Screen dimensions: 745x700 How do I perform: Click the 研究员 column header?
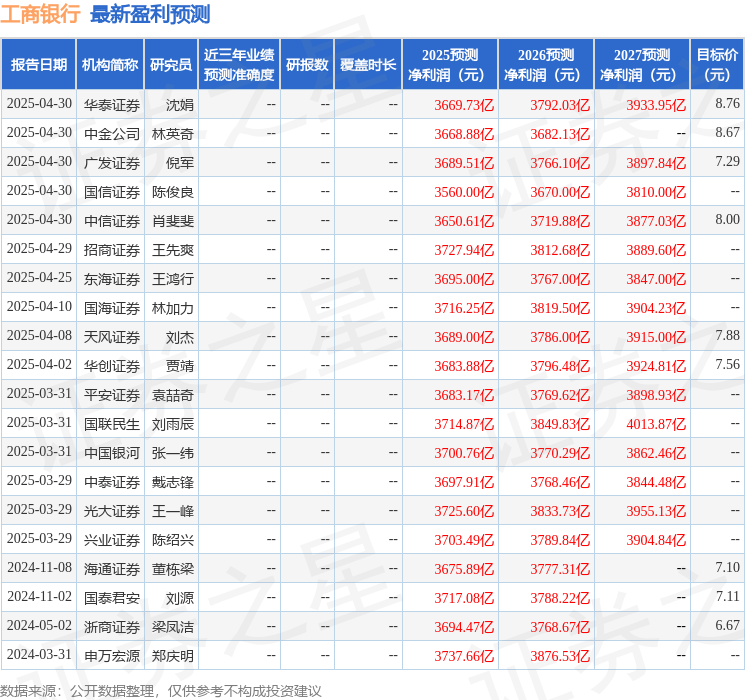(171, 64)
